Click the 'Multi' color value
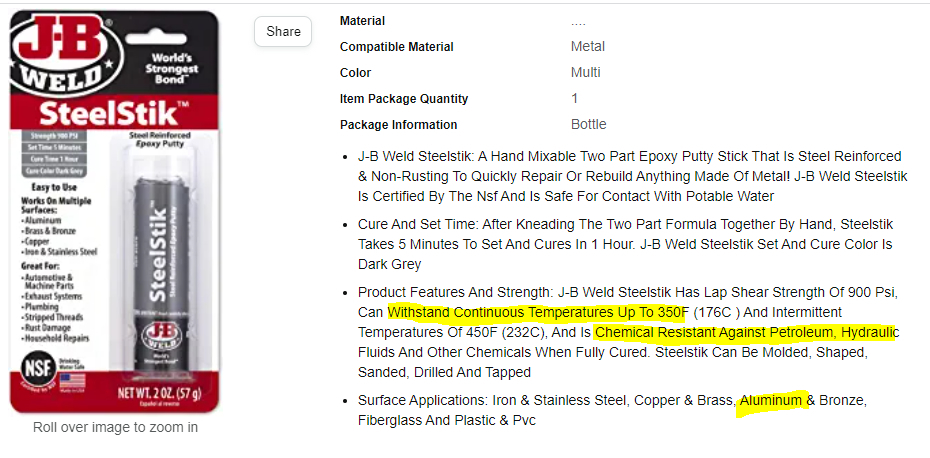Screen dimensions: 930x458 [x=585, y=73]
